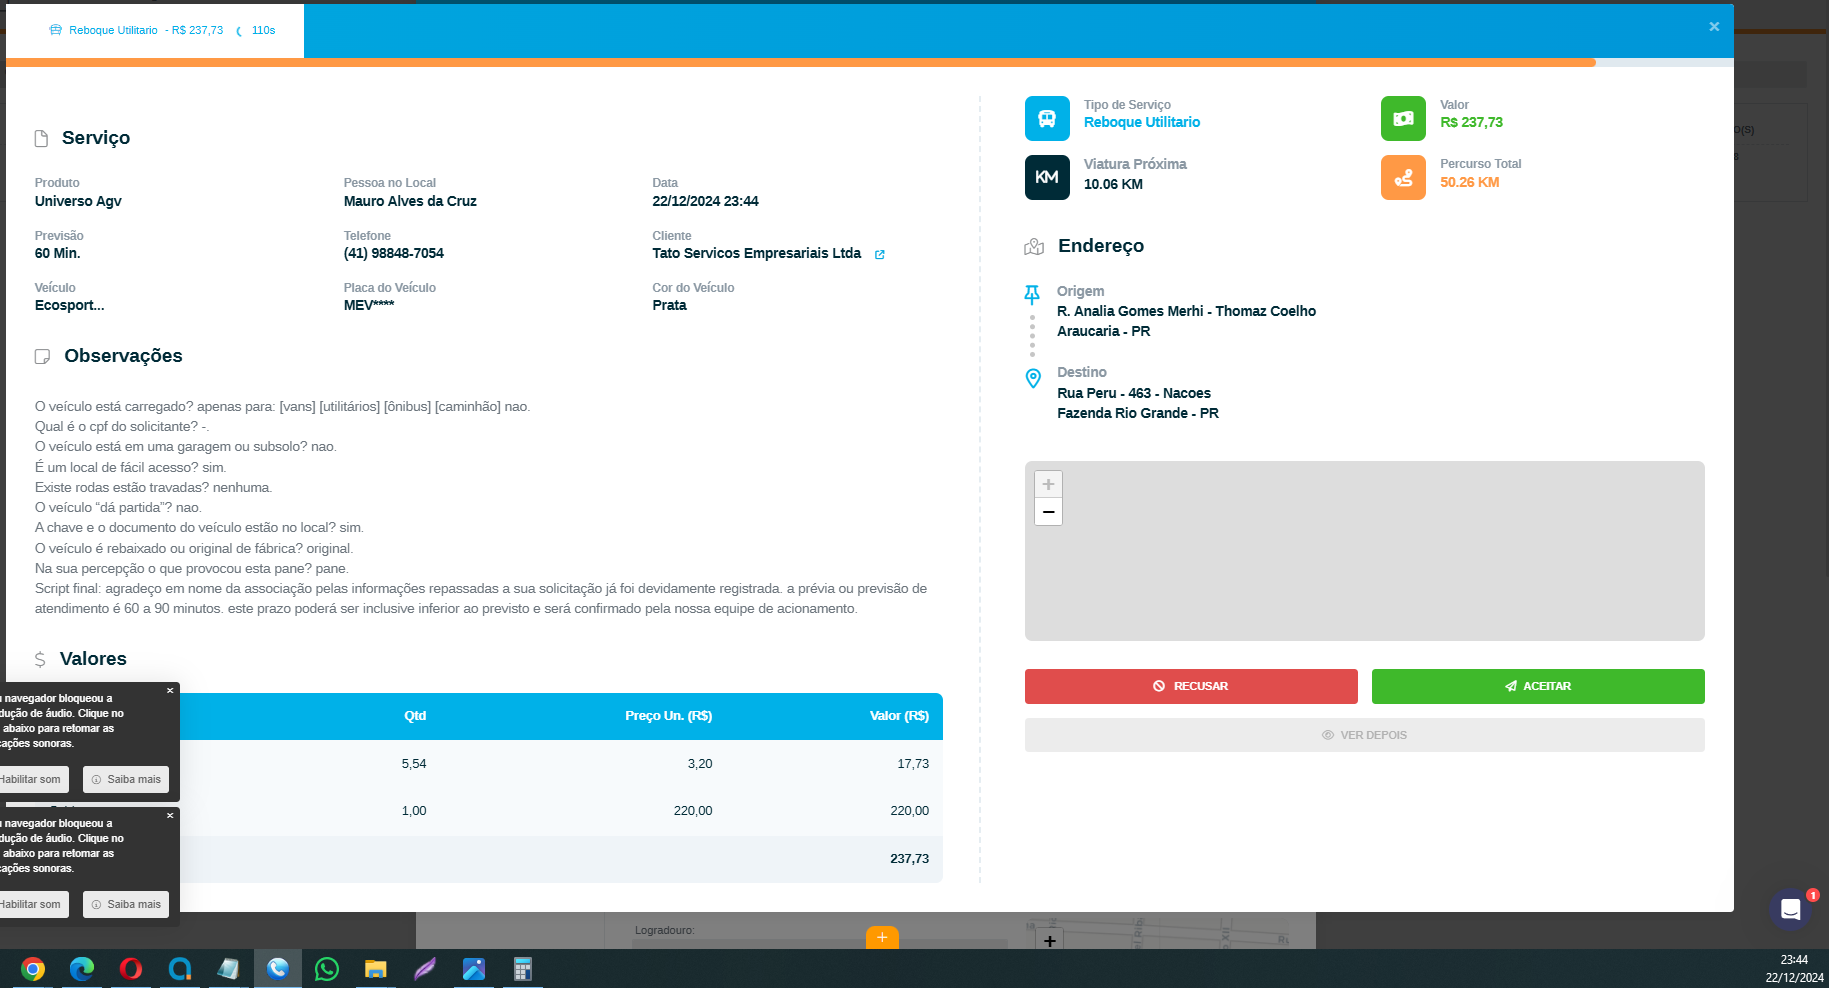1829x988 pixels.
Task: Open the client external link icon
Action: (880, 254)
